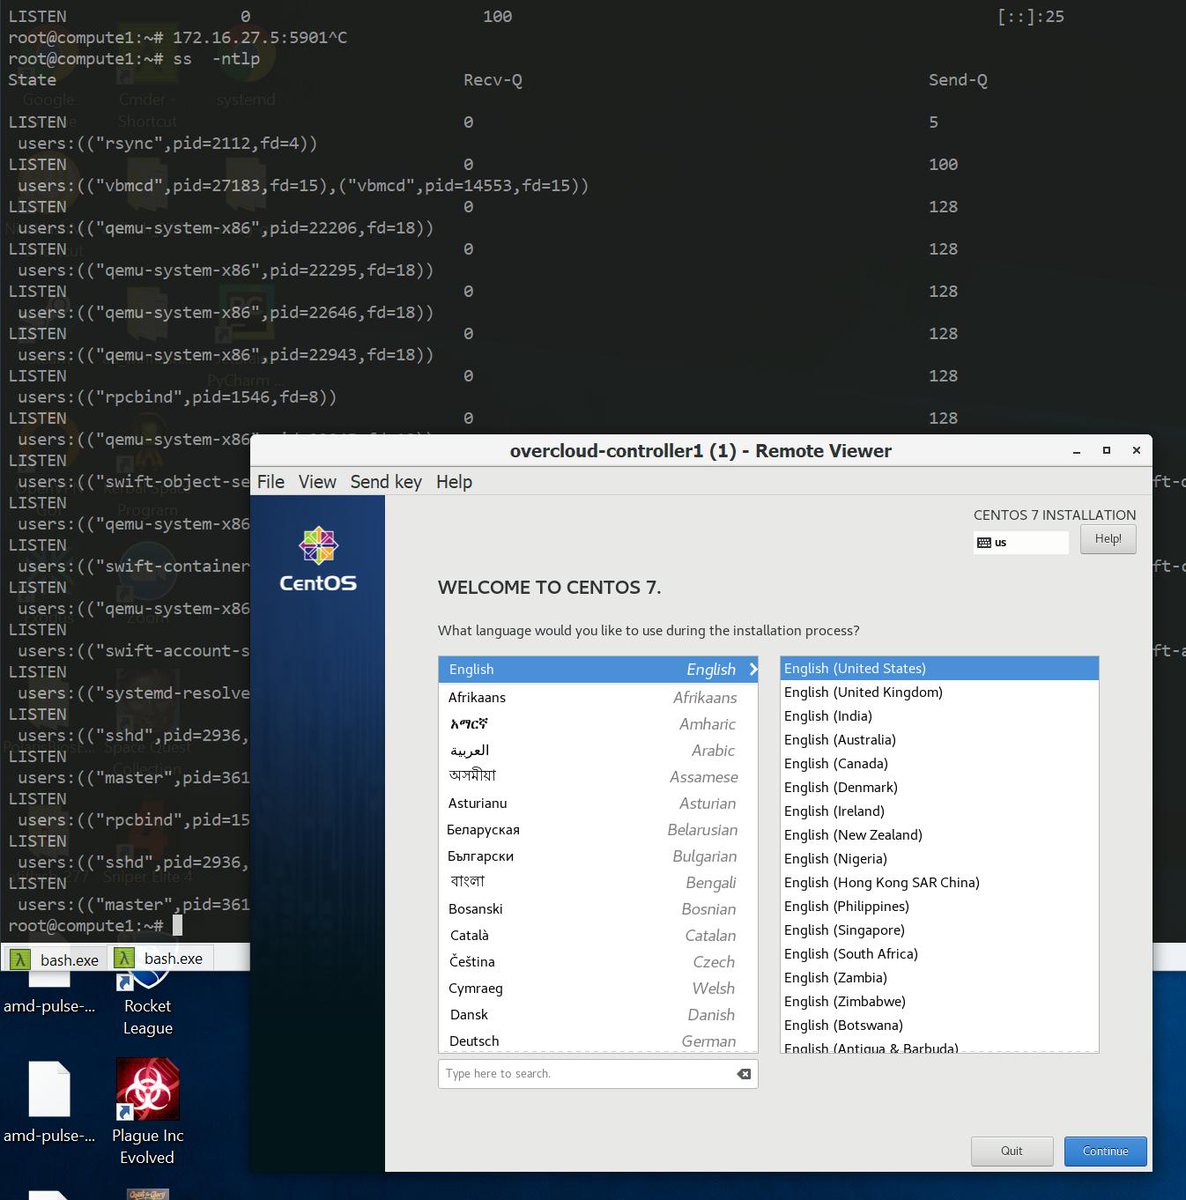
Task: Choose English (Hong Kong SAR China) locale
Action: pyautogui.click(x=939, y=883)
